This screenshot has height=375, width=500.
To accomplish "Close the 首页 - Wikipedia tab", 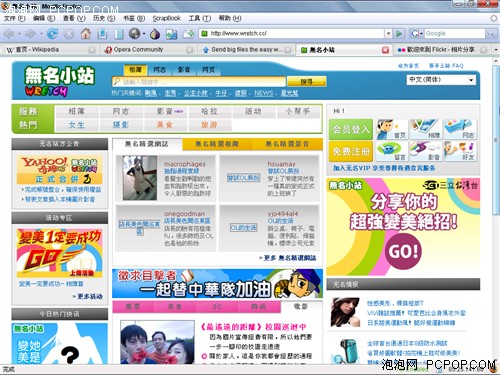I will tap(92, 50).
